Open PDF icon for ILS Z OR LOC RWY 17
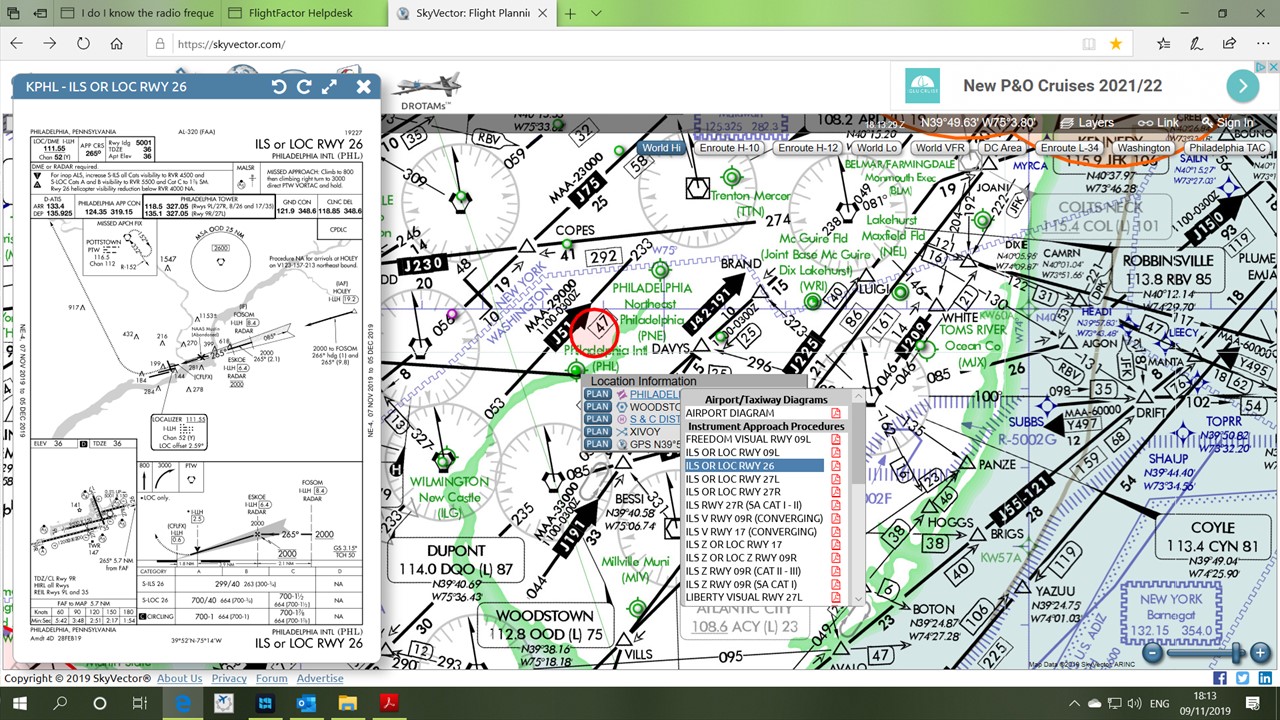 [836, 545]
